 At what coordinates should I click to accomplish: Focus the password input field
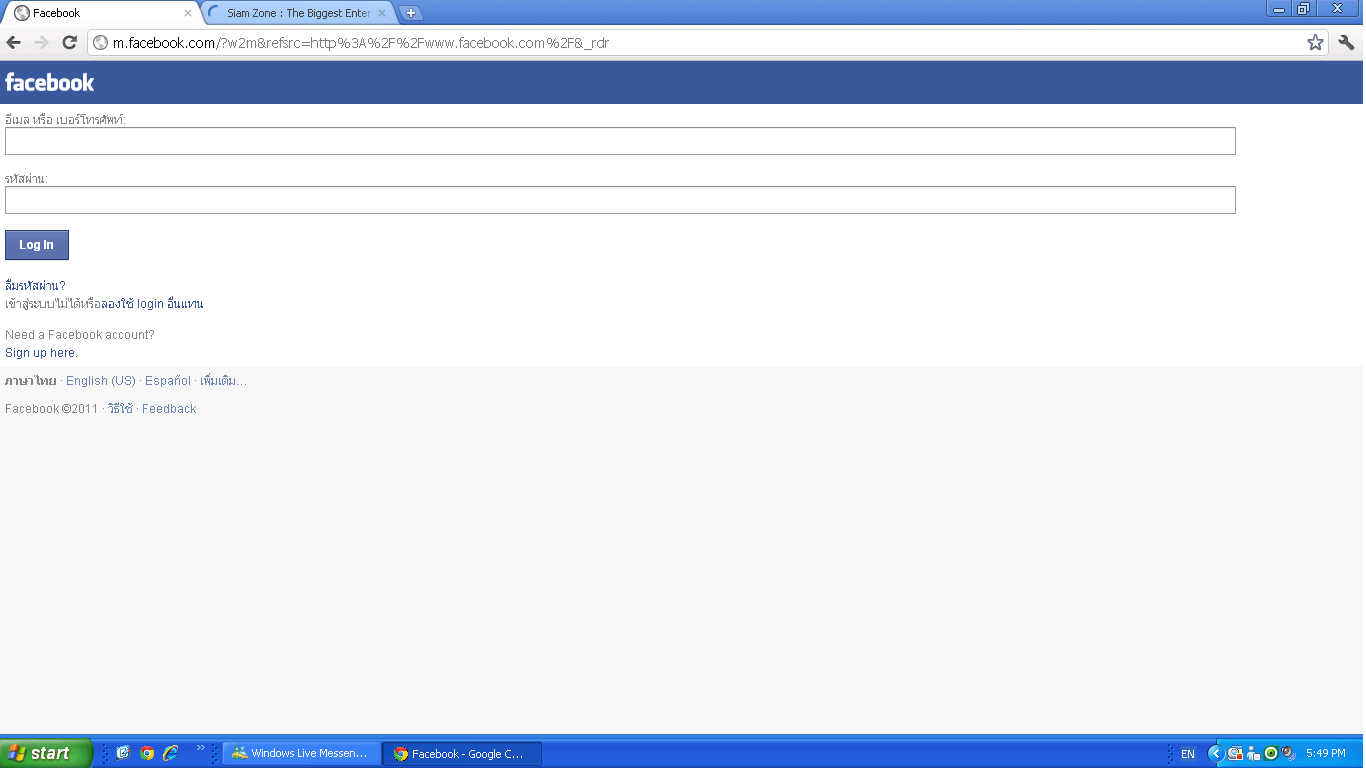(x=620, y=200)
